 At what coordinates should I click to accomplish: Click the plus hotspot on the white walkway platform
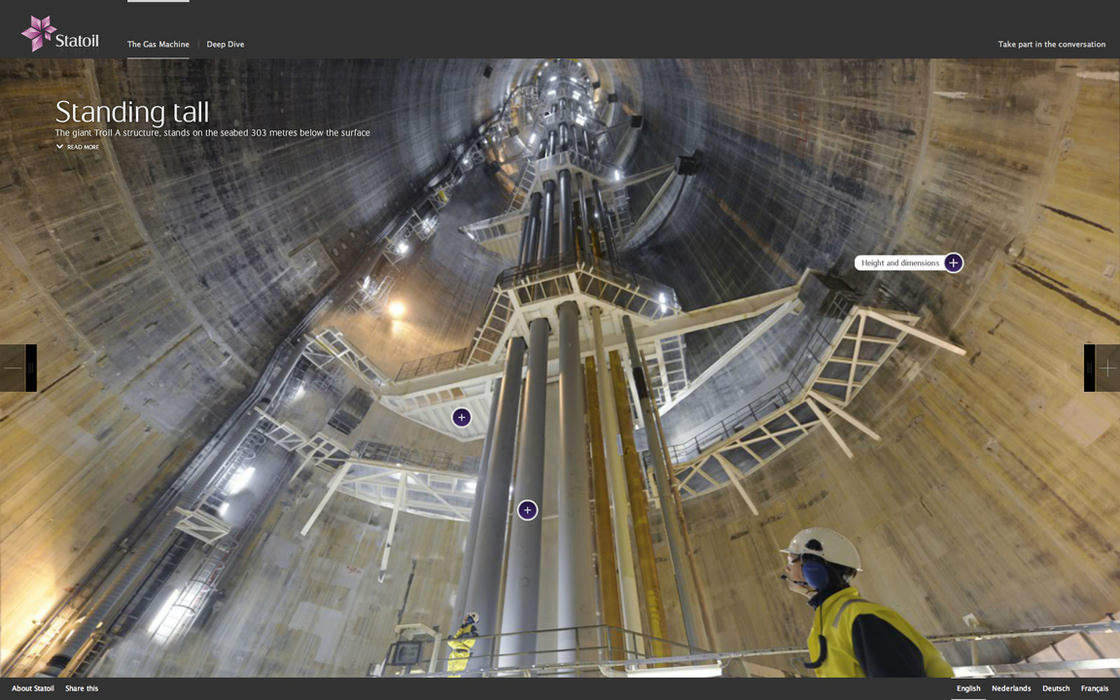(461, 417)
